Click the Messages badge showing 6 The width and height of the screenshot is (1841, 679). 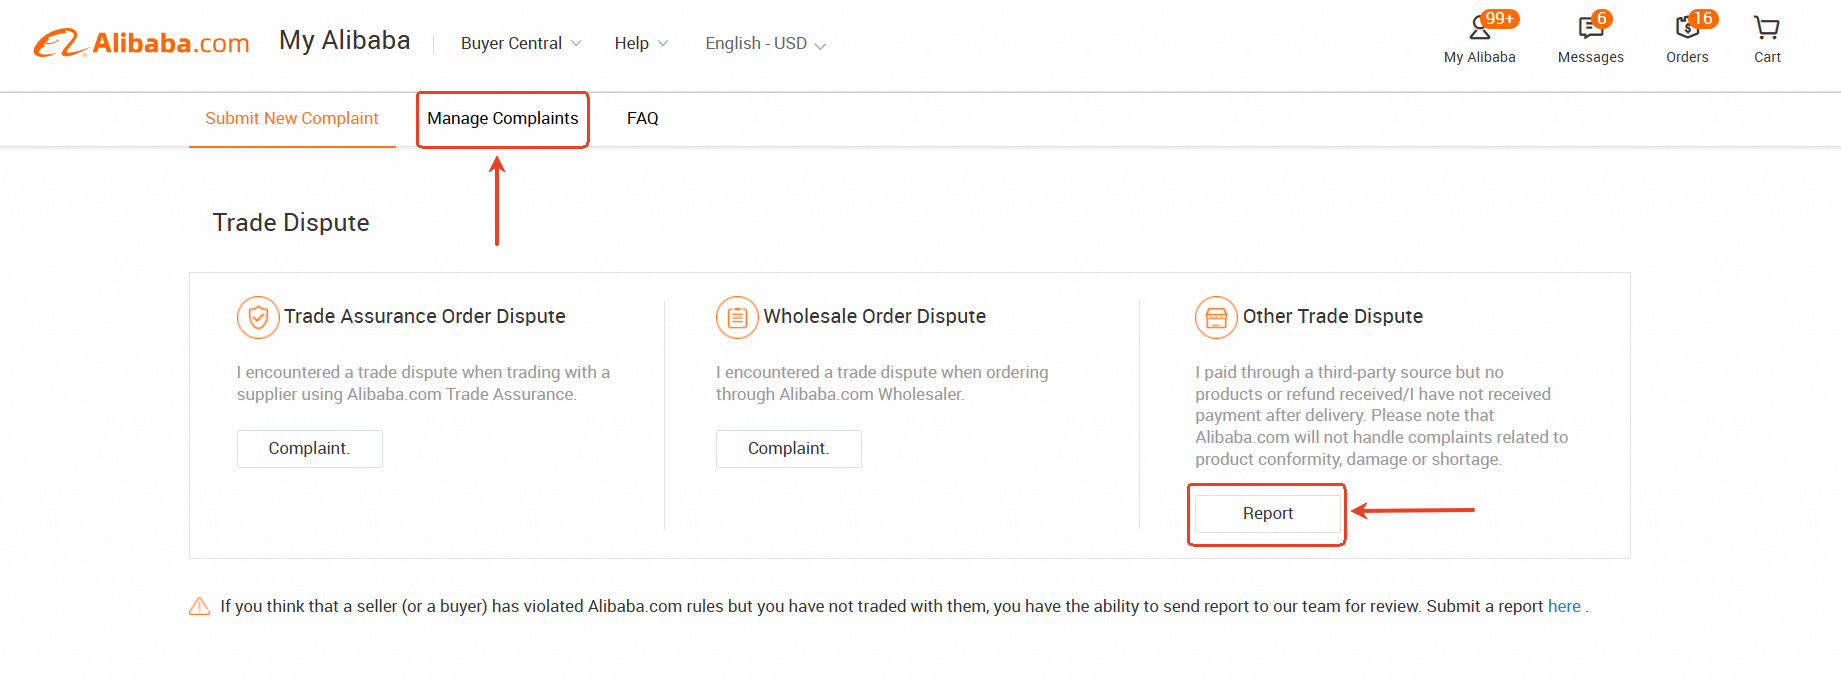pos(1602,18)
